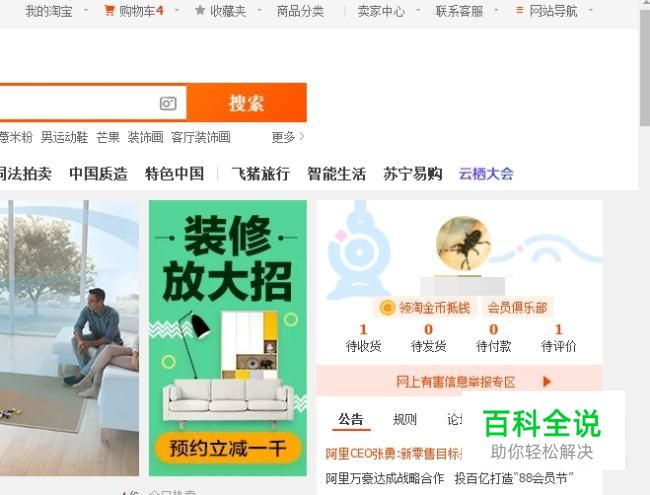Image resolution: width=650 pixels, height=495 pixels.
Task: Click the user avatar picture
Action: (x=463, y=243)
